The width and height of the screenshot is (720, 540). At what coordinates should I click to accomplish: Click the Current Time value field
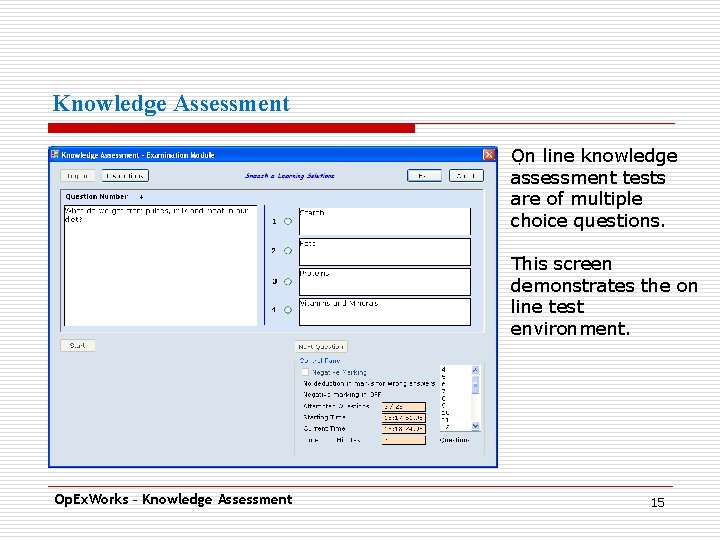[x=404, y=428]
